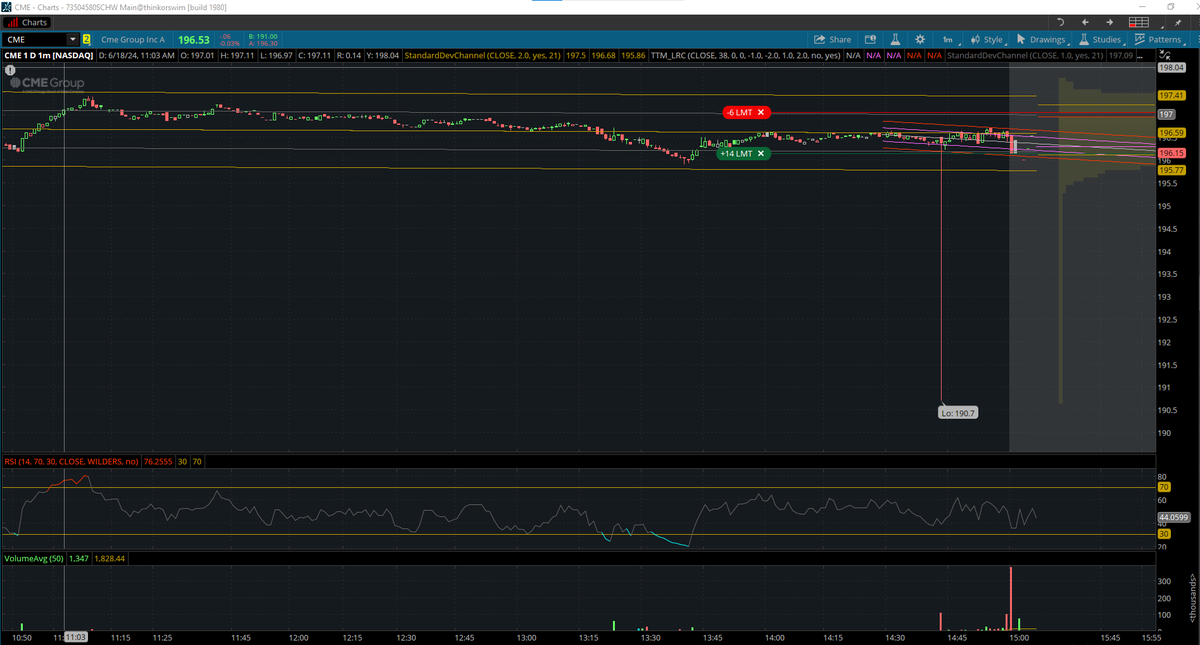Open the Share menu
Image resolution: width=1200 pixels, height=645 pixels.
833,40
